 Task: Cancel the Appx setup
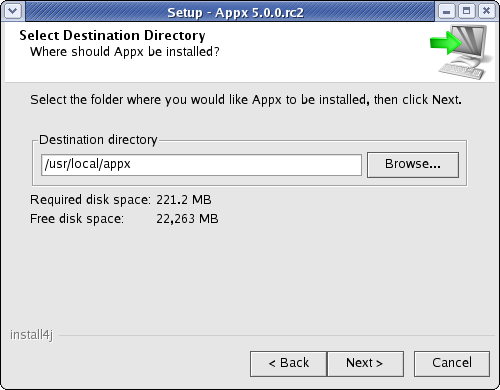point(452,363)
